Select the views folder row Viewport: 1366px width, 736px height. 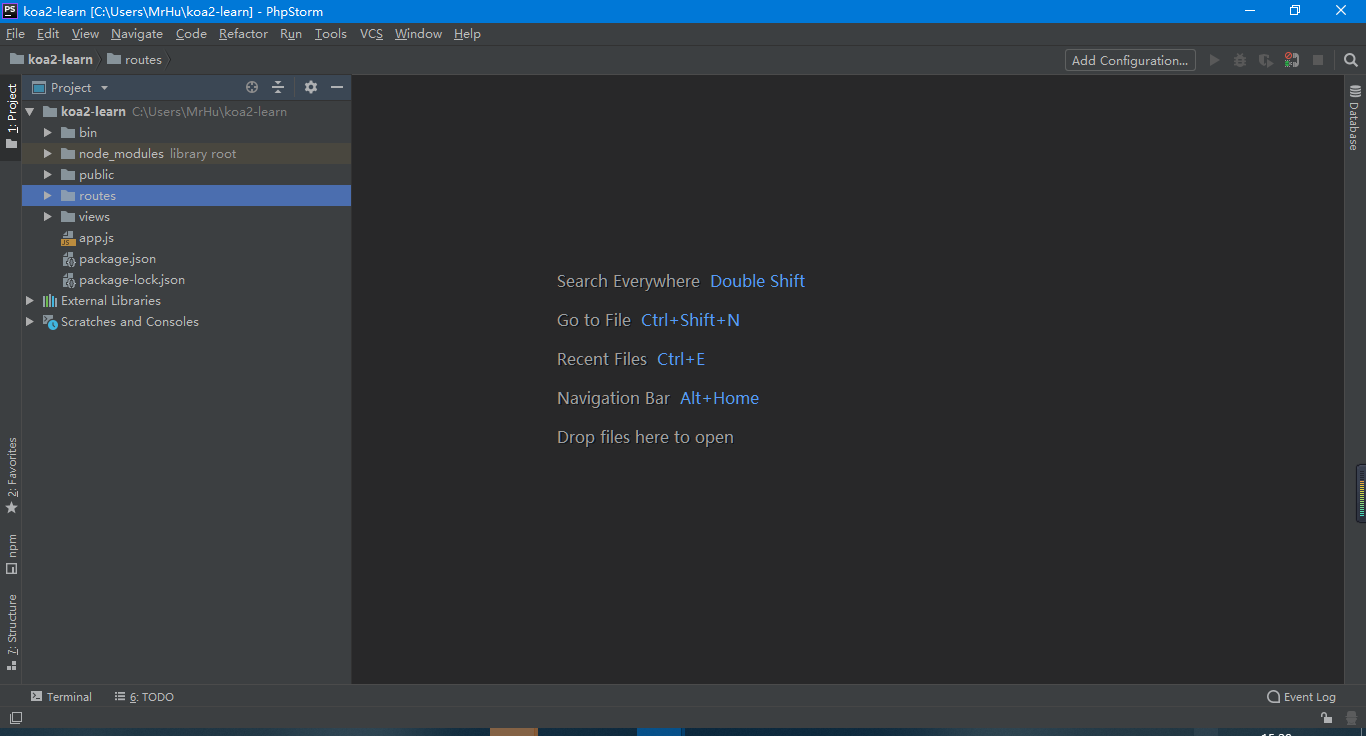coord(186,217)
